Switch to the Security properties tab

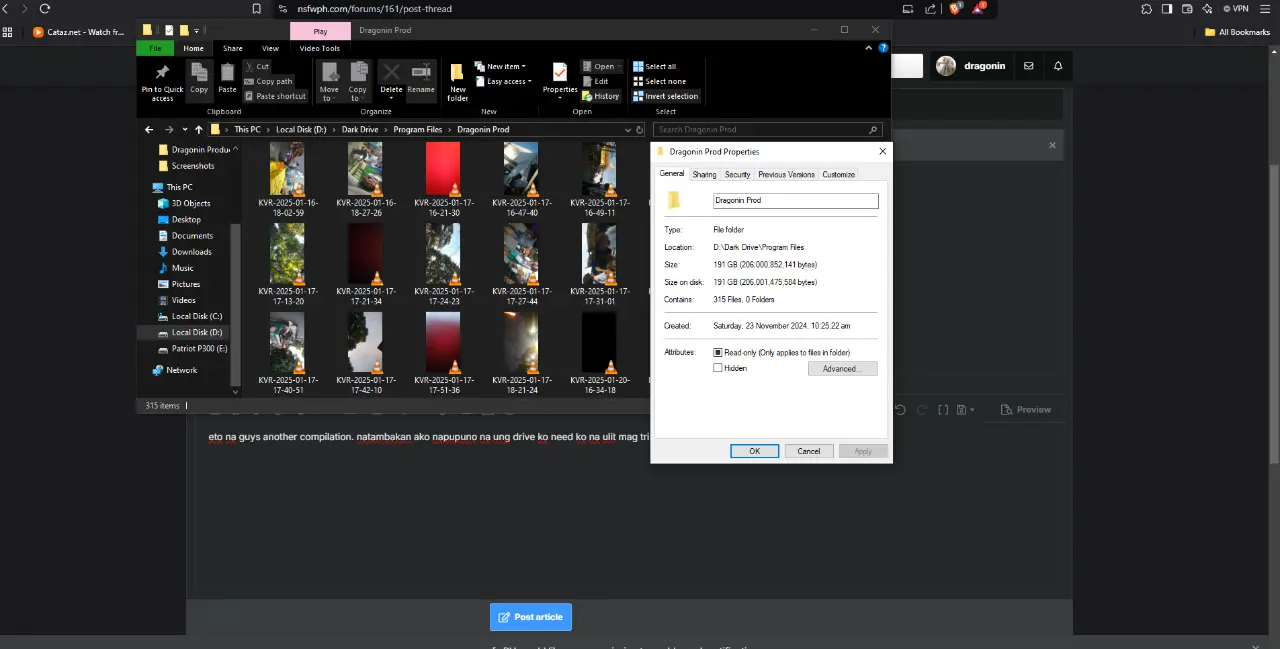pyautogui.click(x=737, y=174)
